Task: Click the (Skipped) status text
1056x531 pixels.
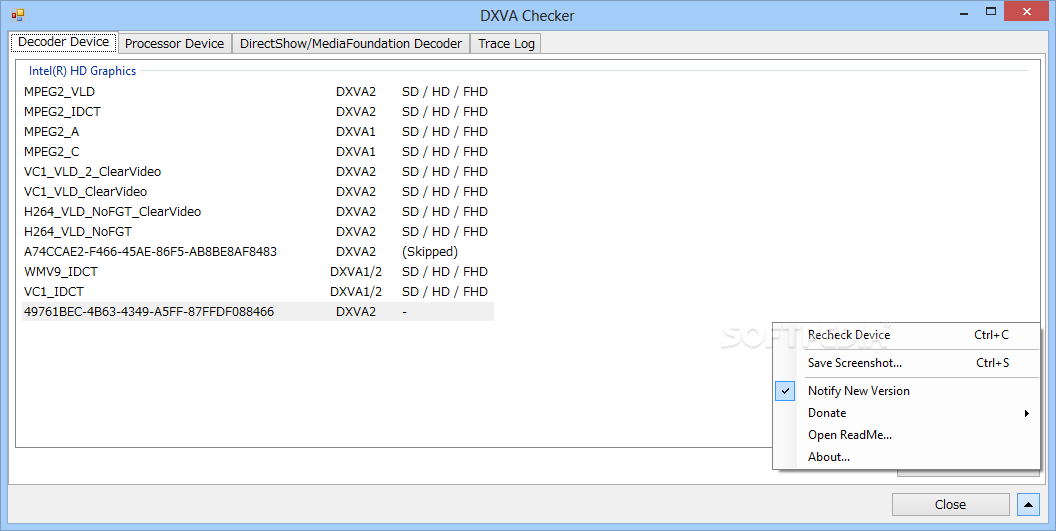Action: tap(430, 251)
